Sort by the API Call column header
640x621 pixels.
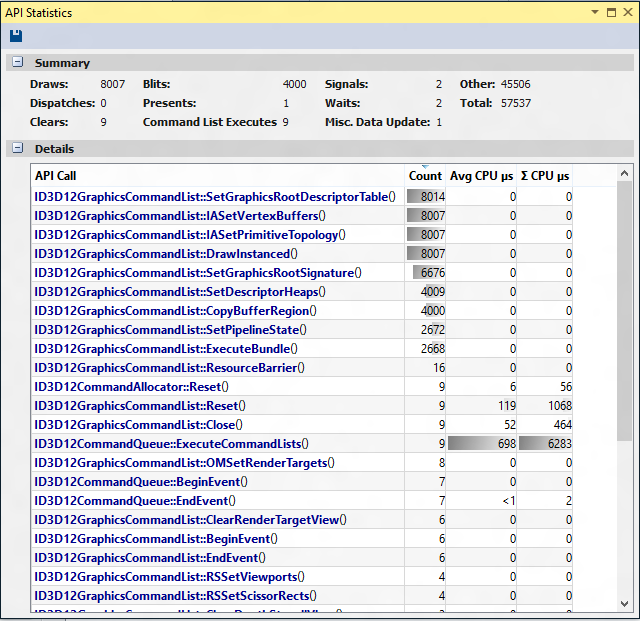coord(218,176)
